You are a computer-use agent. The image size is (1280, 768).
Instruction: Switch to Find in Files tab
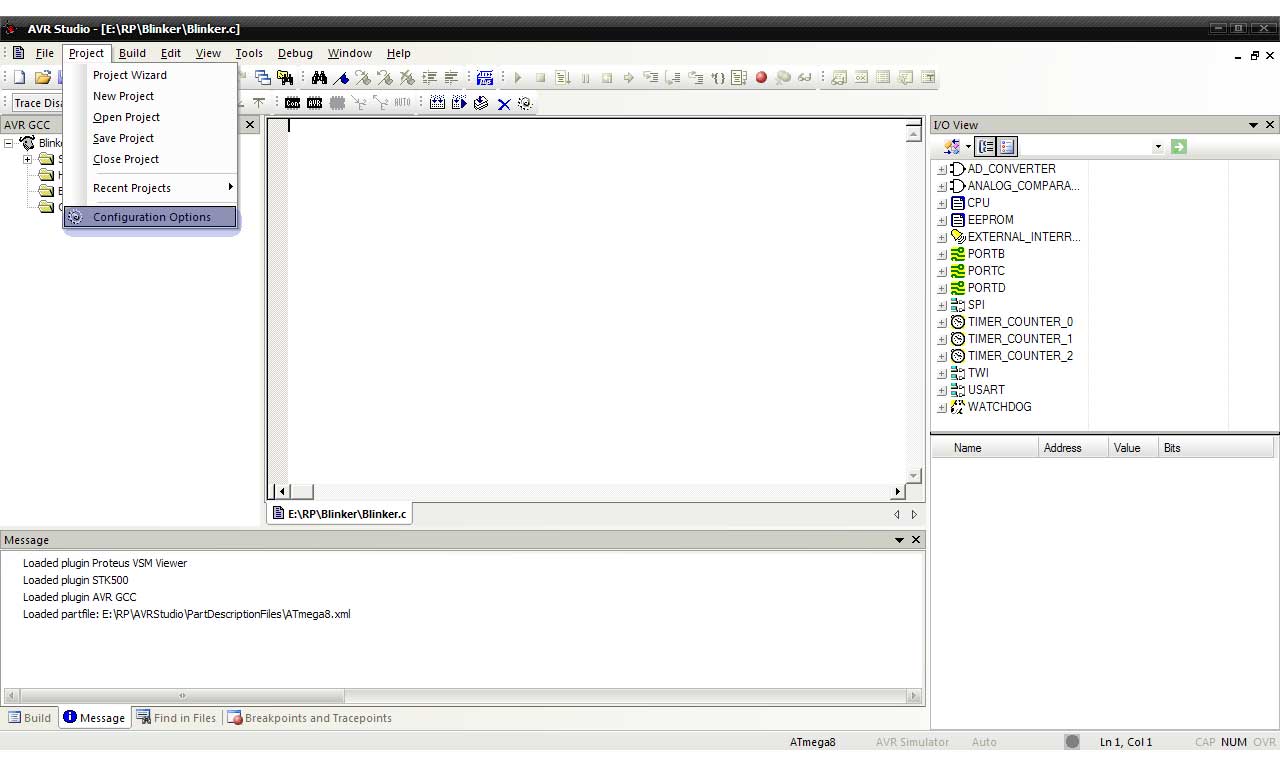(176, 718)
